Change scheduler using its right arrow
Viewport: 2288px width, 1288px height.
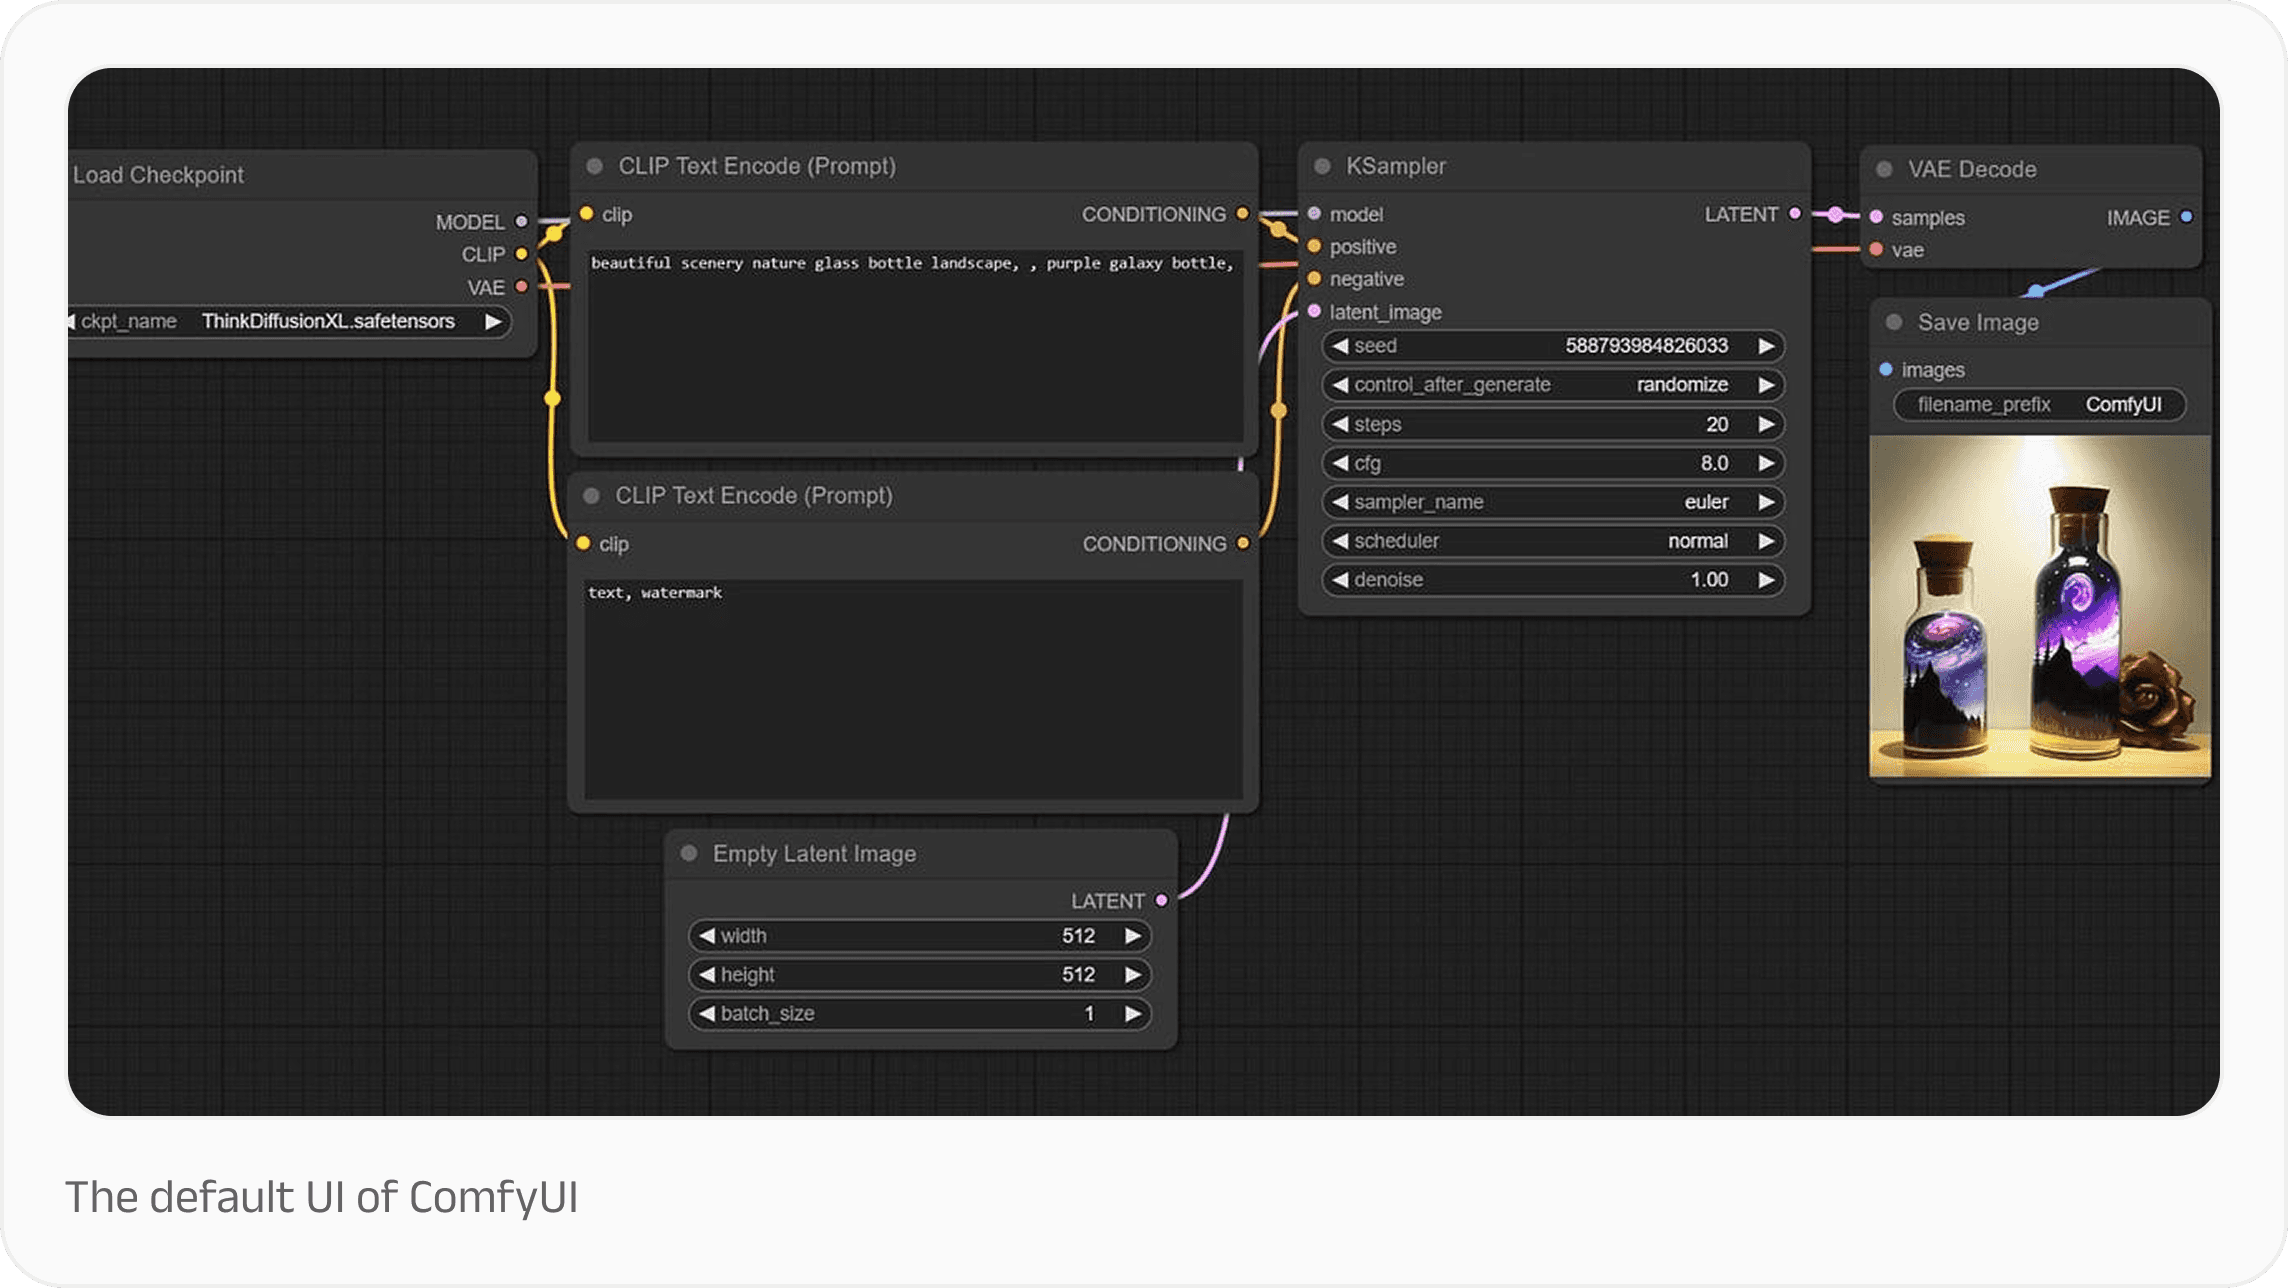tap(1764, 541)
